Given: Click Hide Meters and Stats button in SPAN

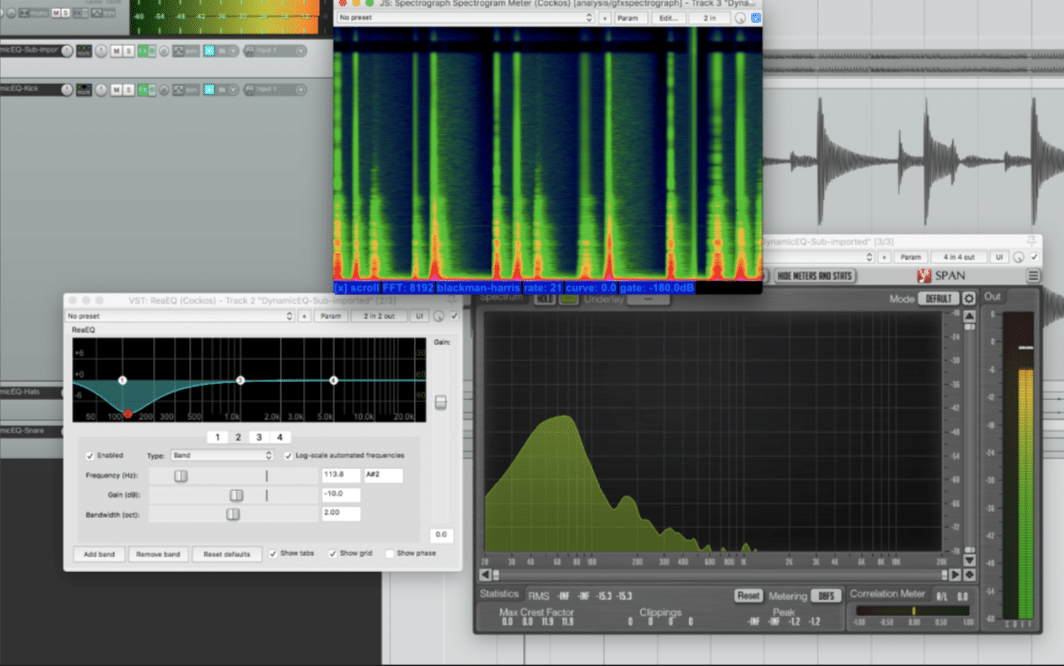Looking at the screenshot, I should (x=814, y=276).
